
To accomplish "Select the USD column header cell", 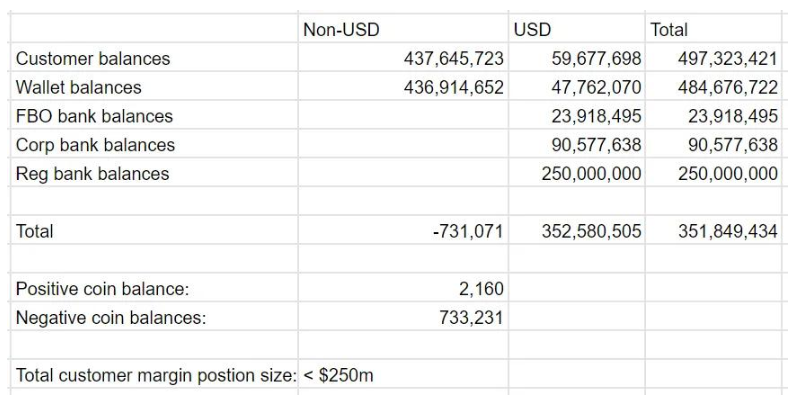I will (577, 29).
